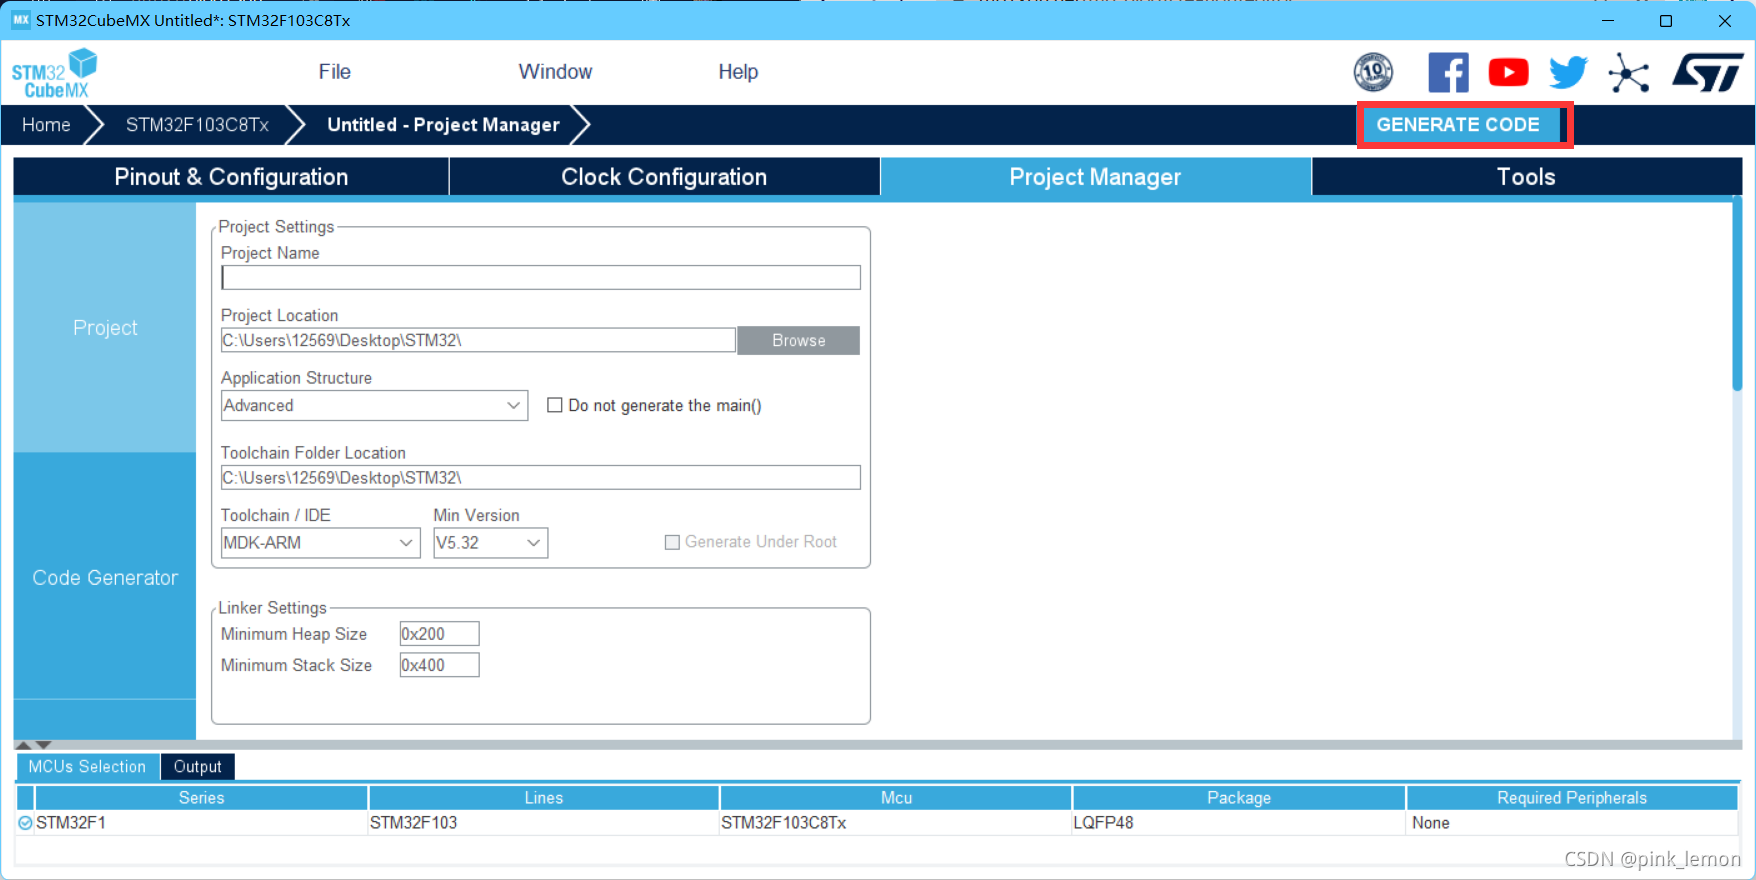Switch to Clock Configuration tab

click(x=664, y=177)
